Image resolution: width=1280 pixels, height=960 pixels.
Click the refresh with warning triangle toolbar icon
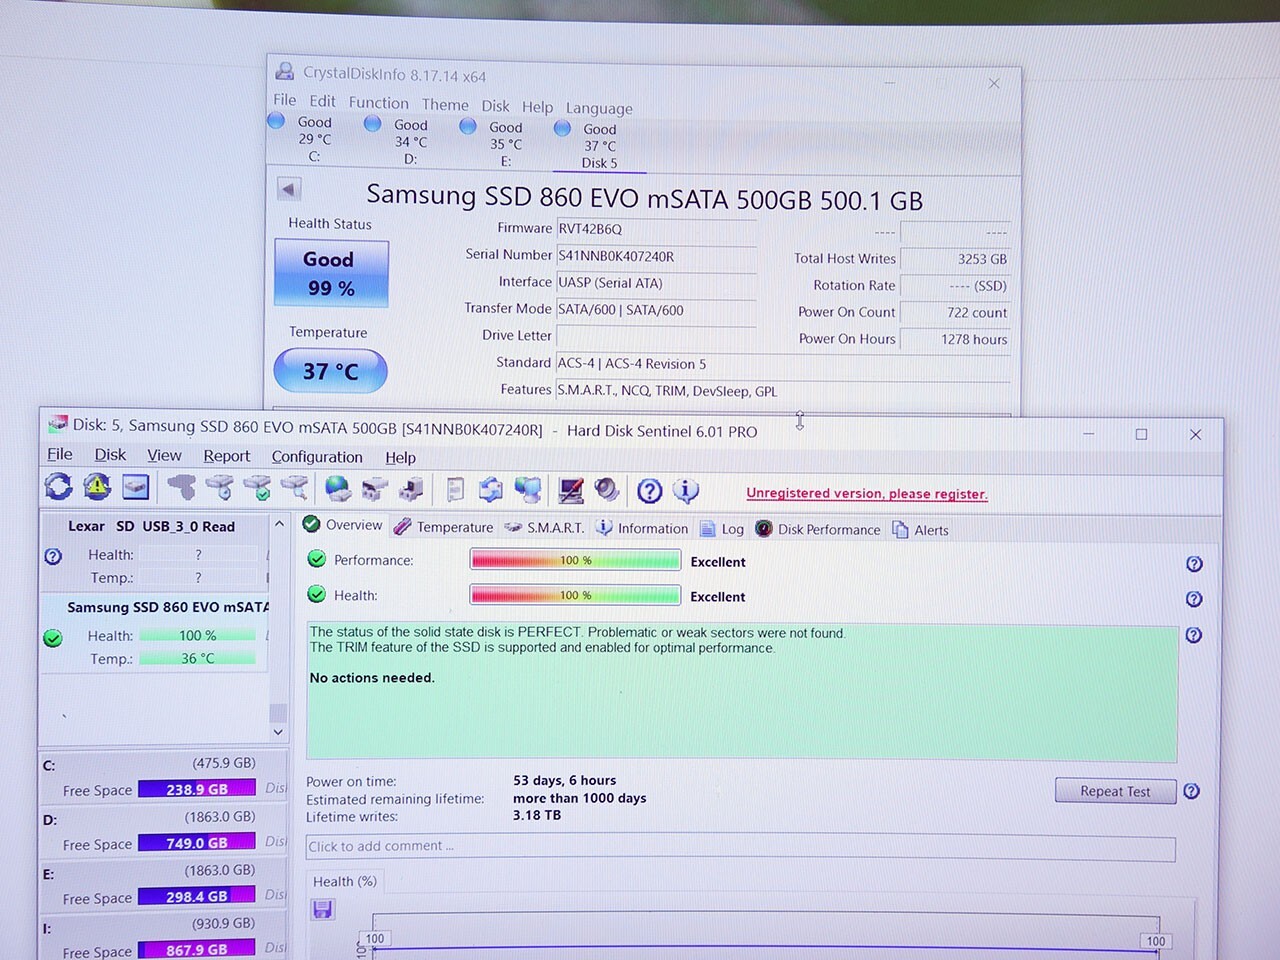click(x=97, y=486)
